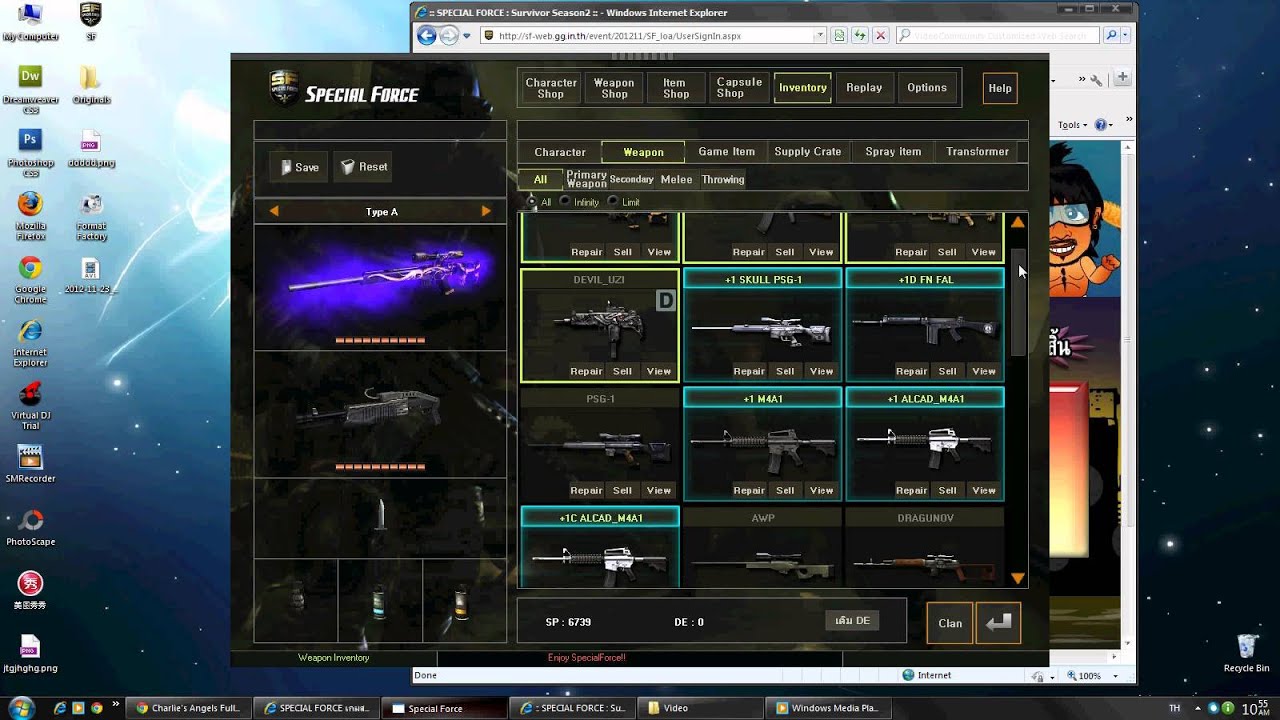Click IE search magnifier button
This screenshot has width=1280, height=720.
coord(1111,35)
